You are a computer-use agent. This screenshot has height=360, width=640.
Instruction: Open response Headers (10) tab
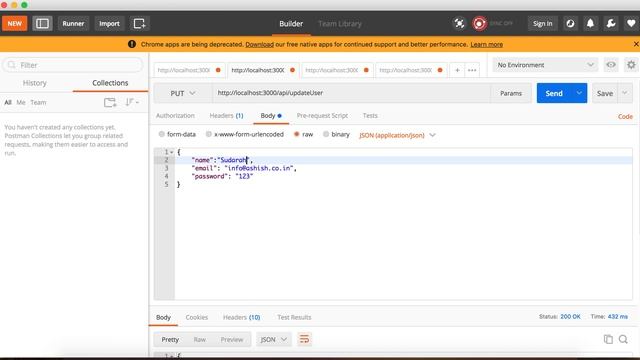tap(241, 317)
